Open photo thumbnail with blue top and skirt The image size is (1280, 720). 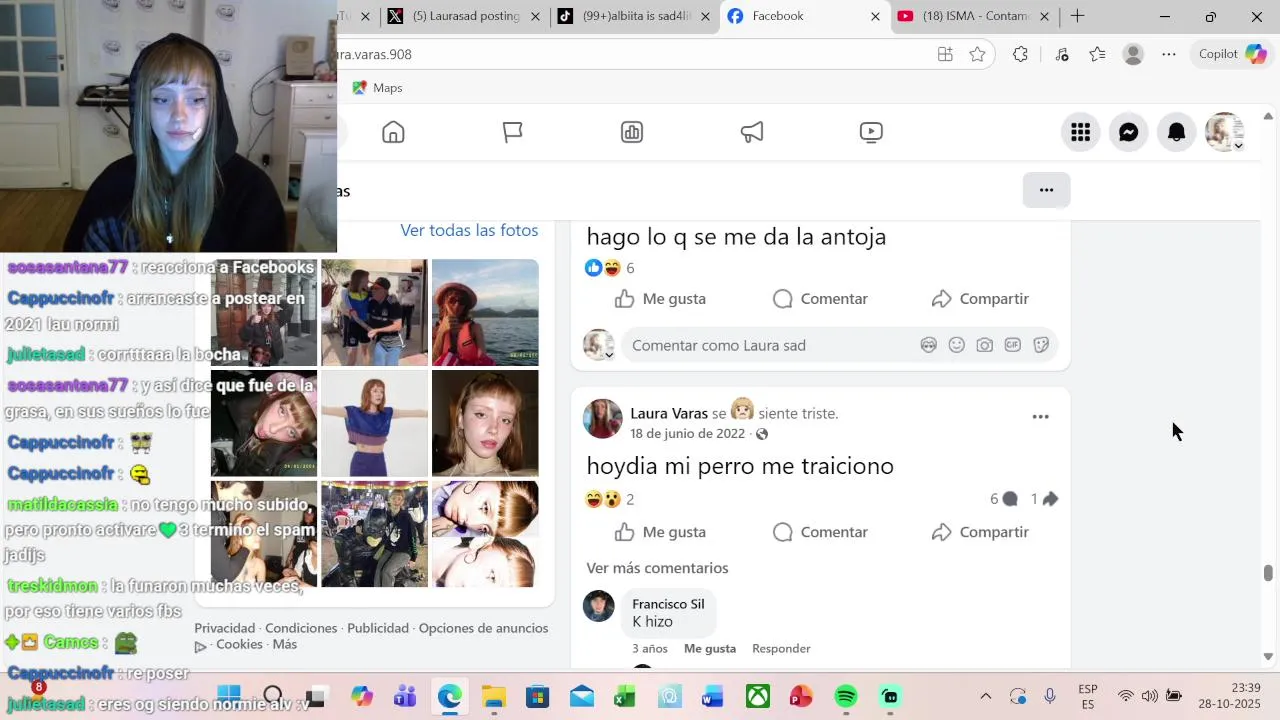point(374,423)
